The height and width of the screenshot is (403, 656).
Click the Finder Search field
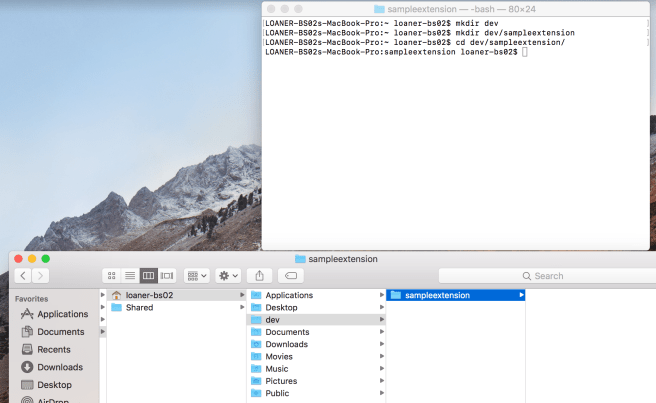coord(545,275)
